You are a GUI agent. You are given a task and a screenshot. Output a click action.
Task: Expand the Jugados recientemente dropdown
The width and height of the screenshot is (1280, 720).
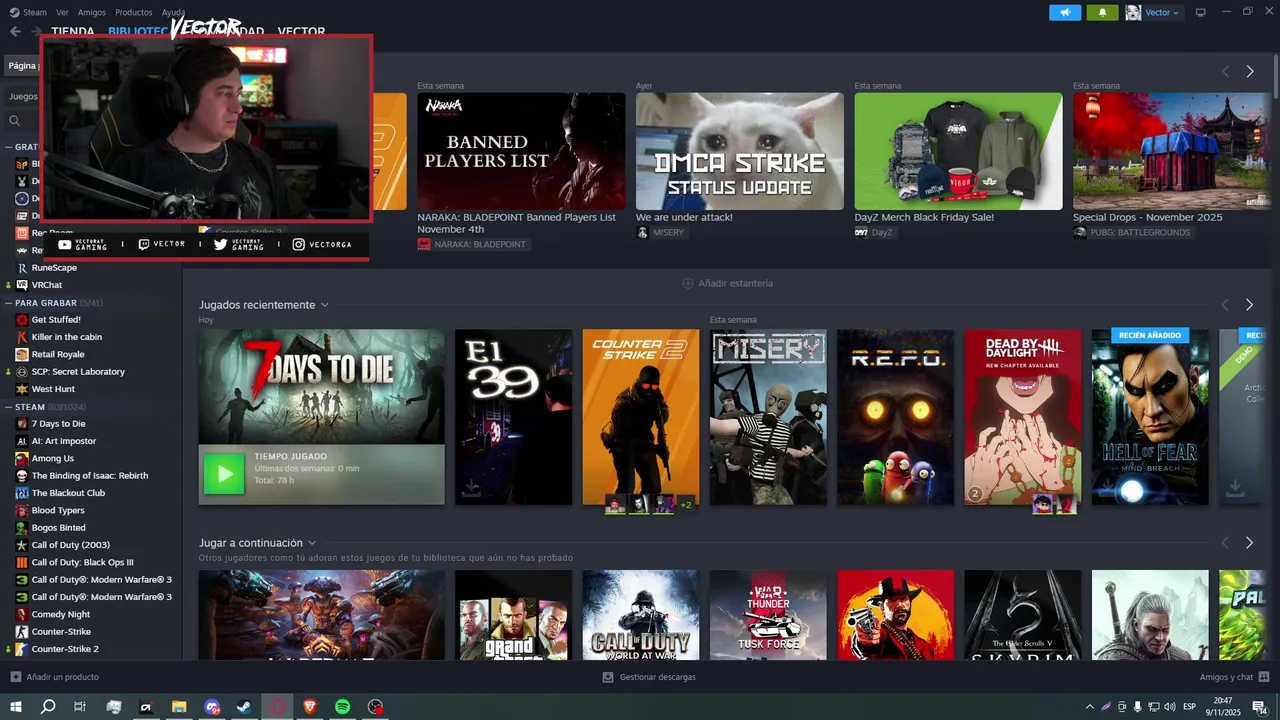point(325,305)
